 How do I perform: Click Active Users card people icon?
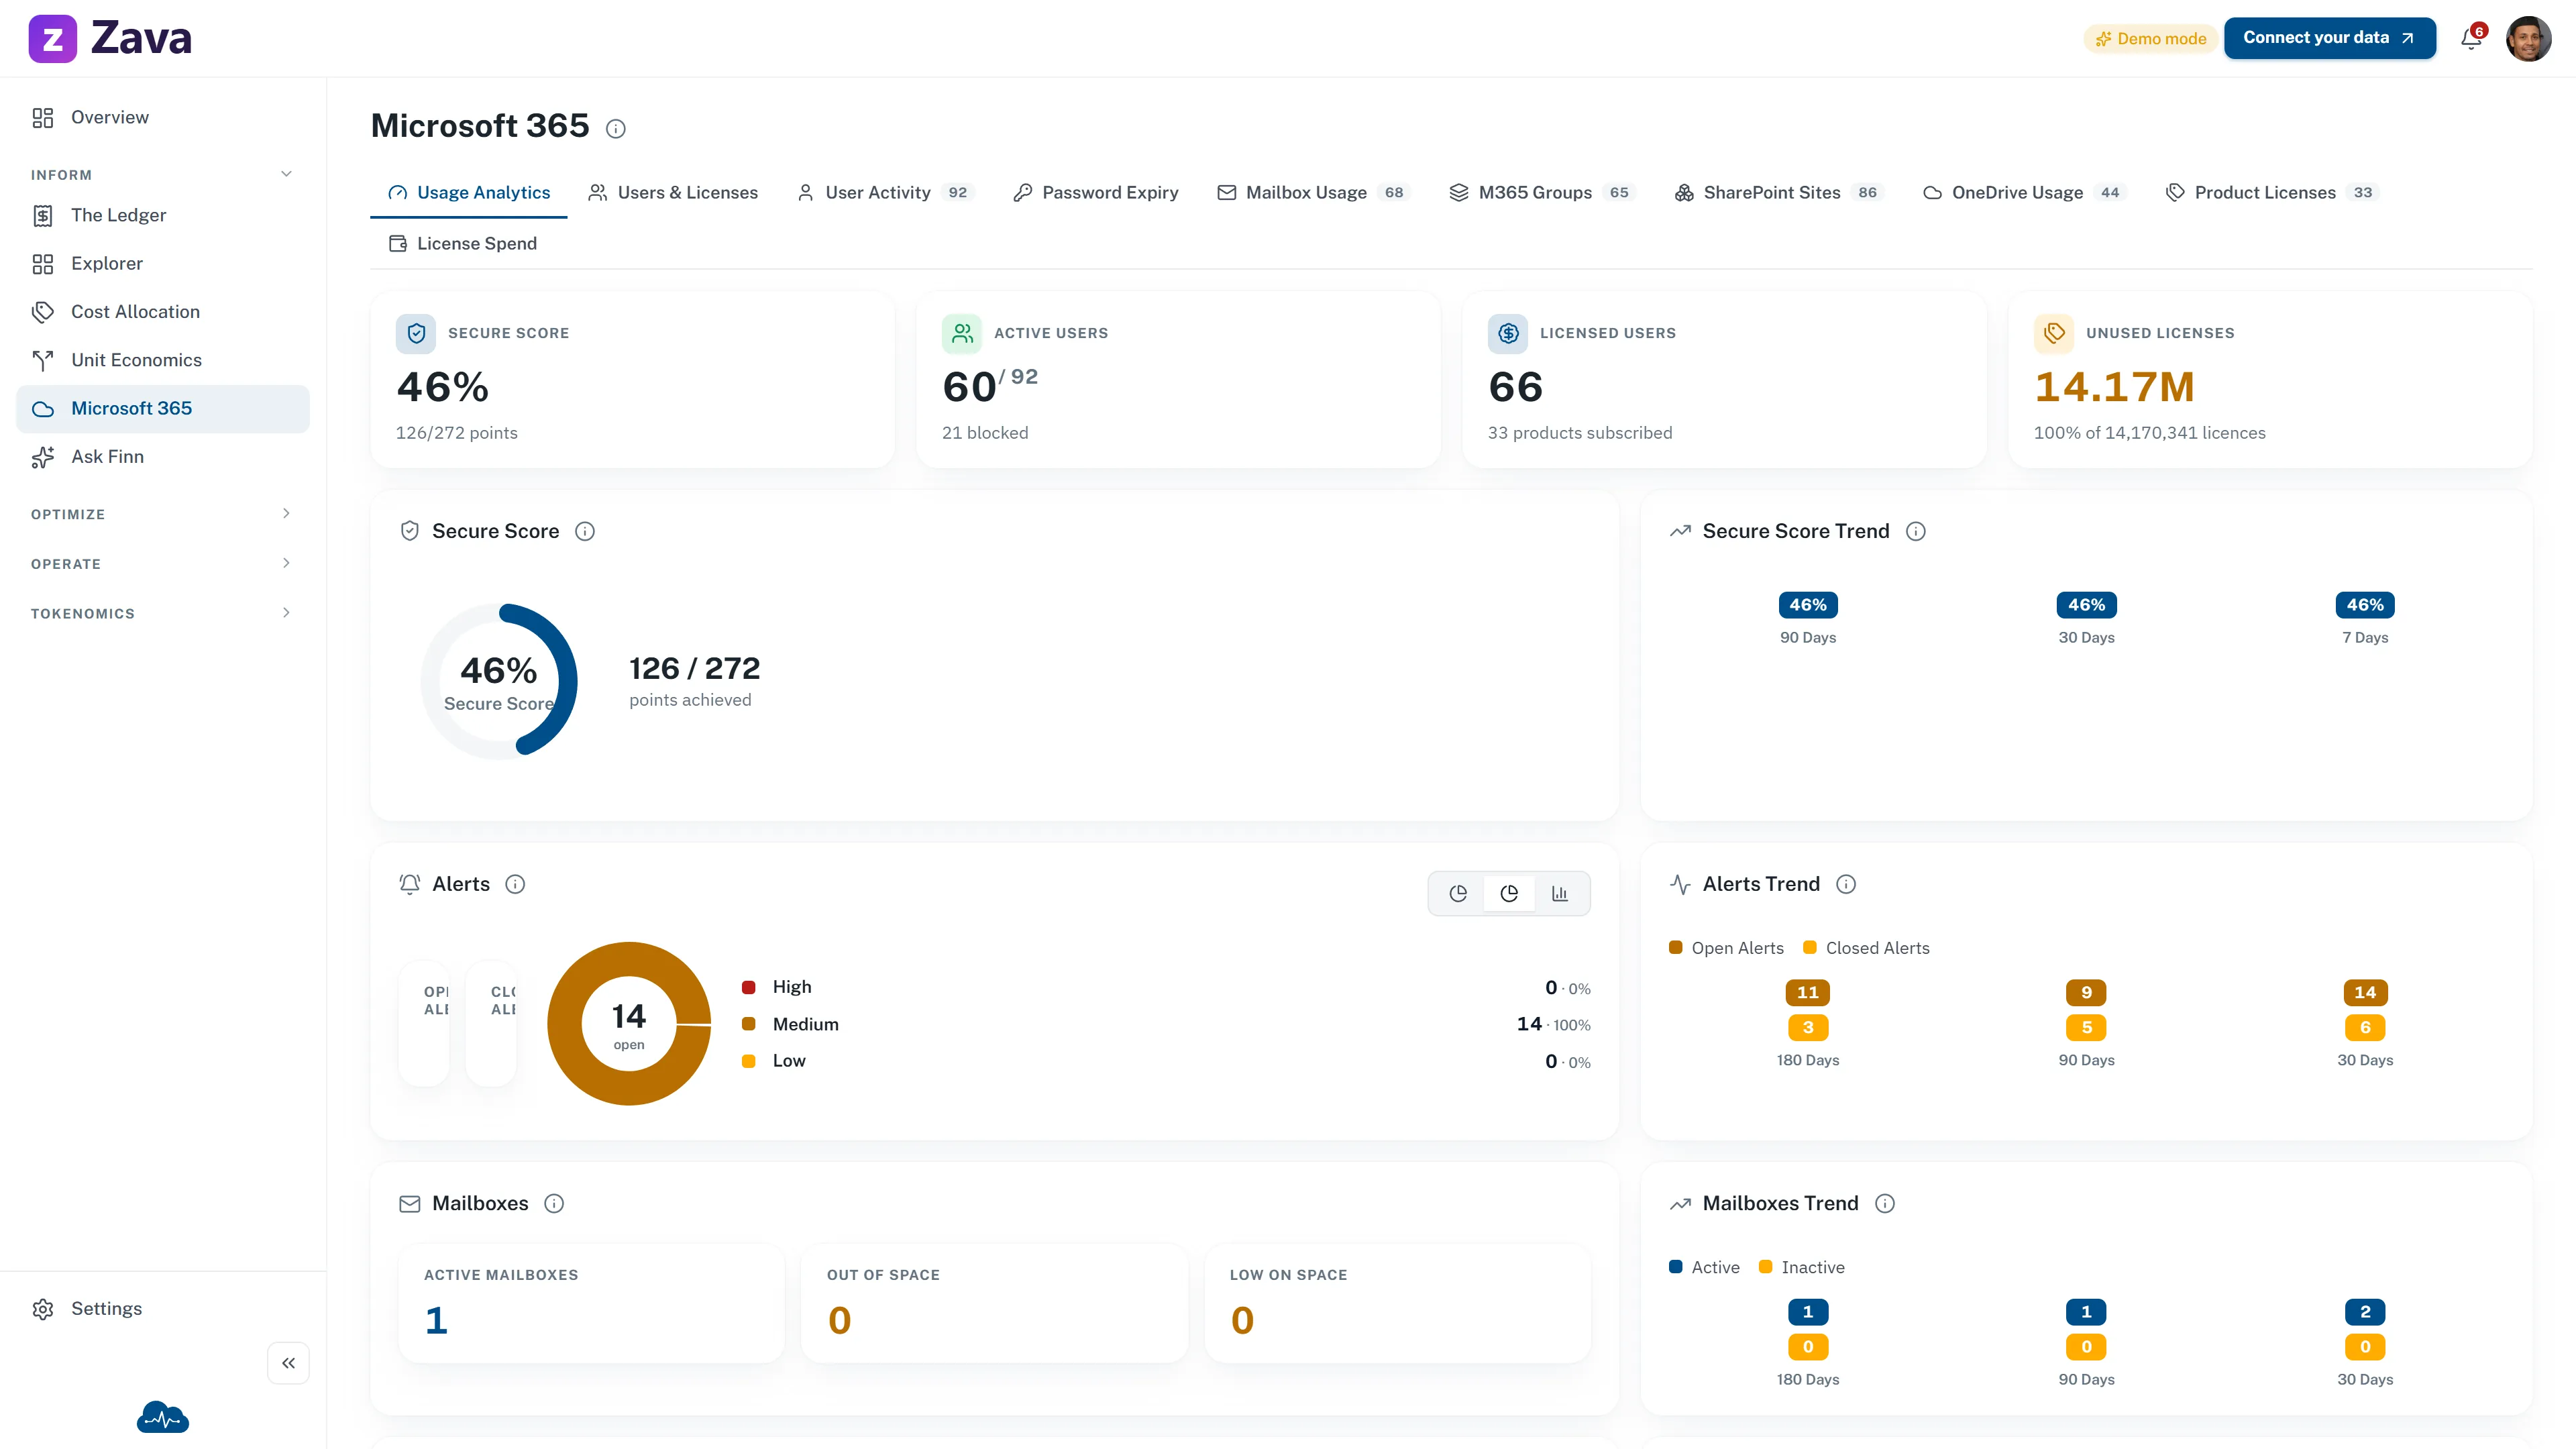[962, 334]
